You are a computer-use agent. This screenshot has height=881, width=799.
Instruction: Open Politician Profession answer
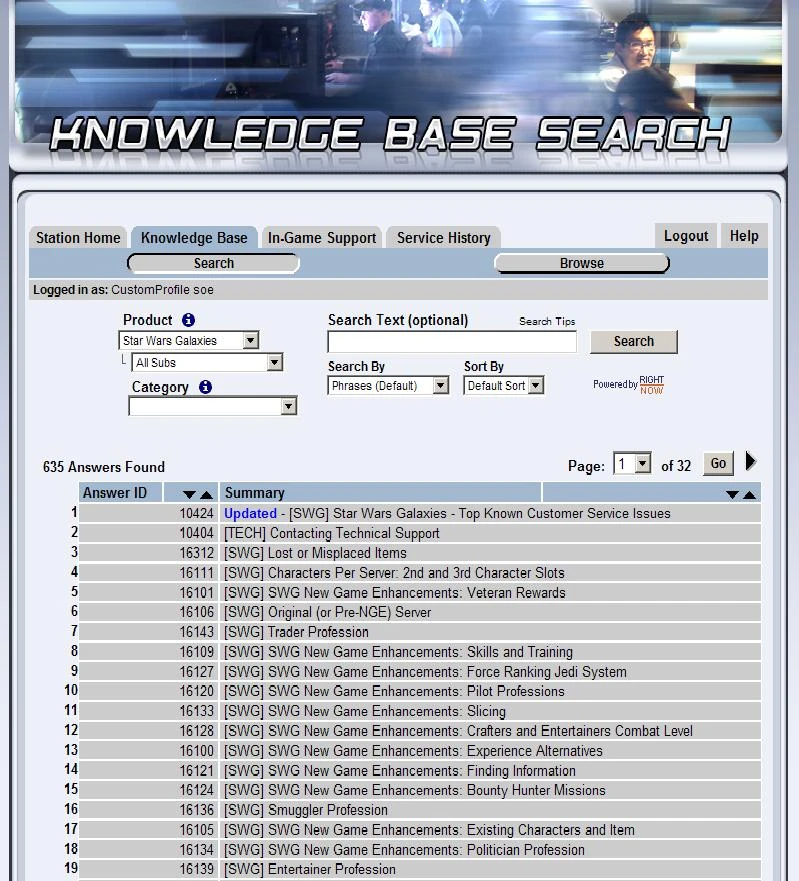pos(404,850)
